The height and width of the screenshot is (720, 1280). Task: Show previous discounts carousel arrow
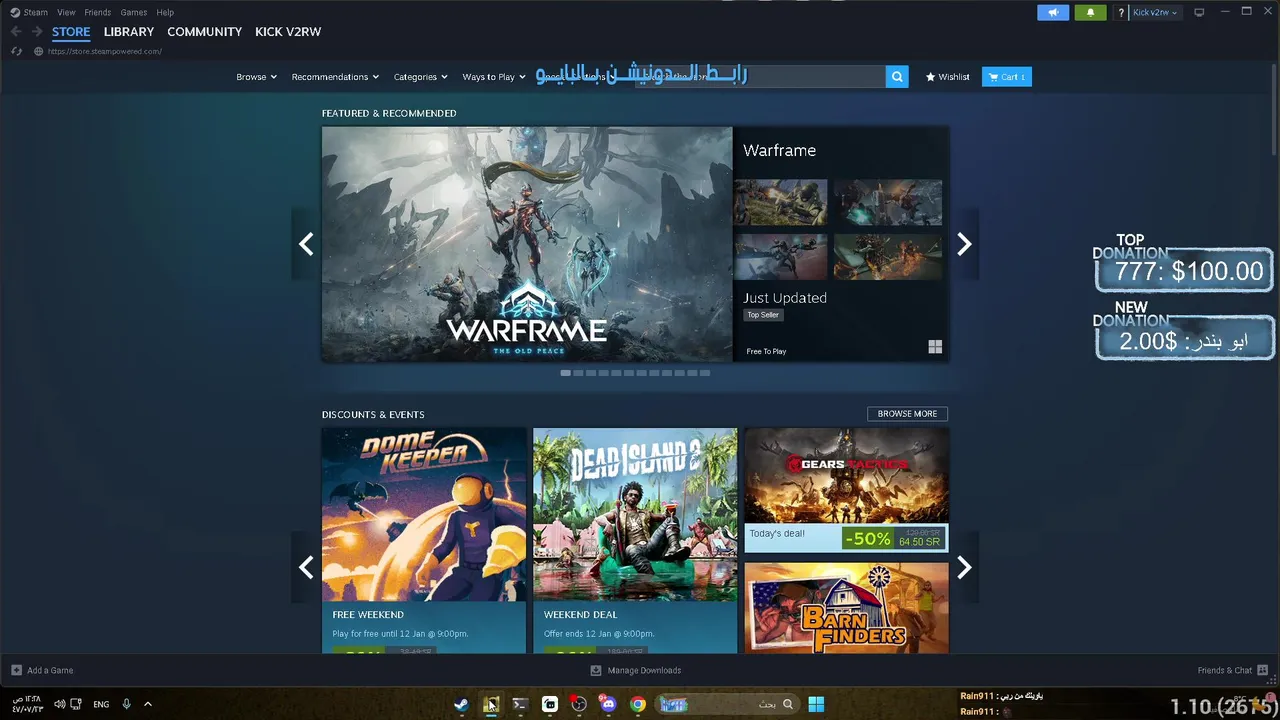click(306, 567)
